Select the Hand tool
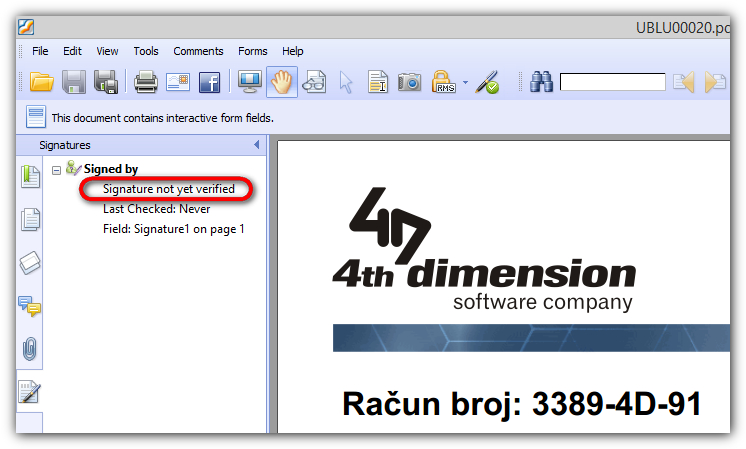 (x=282, y=82)
